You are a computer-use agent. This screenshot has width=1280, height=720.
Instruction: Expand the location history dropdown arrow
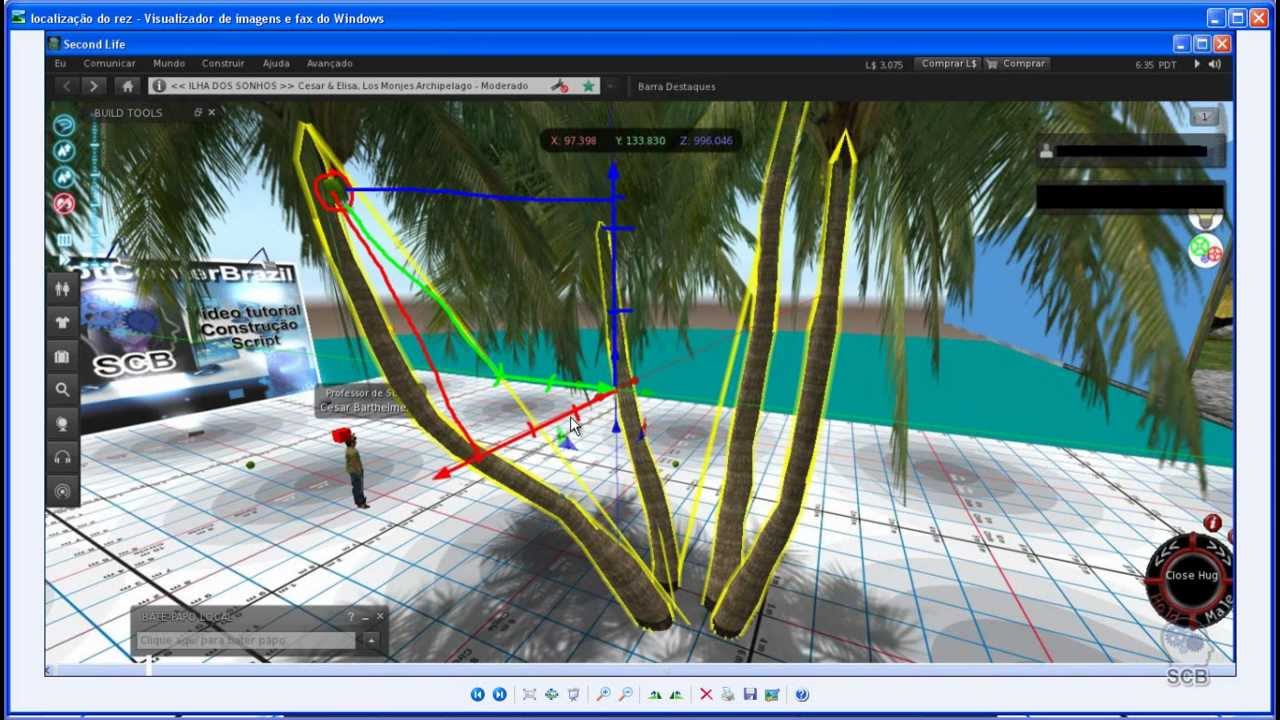611,86
